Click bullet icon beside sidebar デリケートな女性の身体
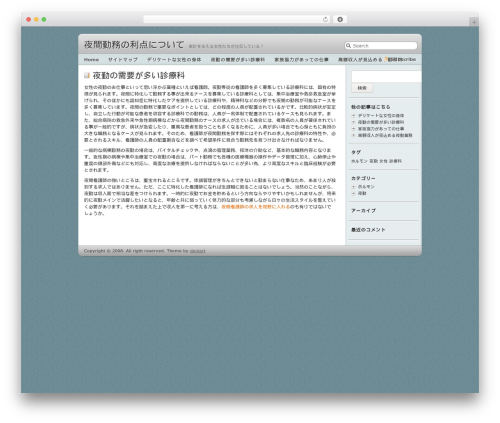The width and height of the screenshot is (500, 423). tap(353, 116)
